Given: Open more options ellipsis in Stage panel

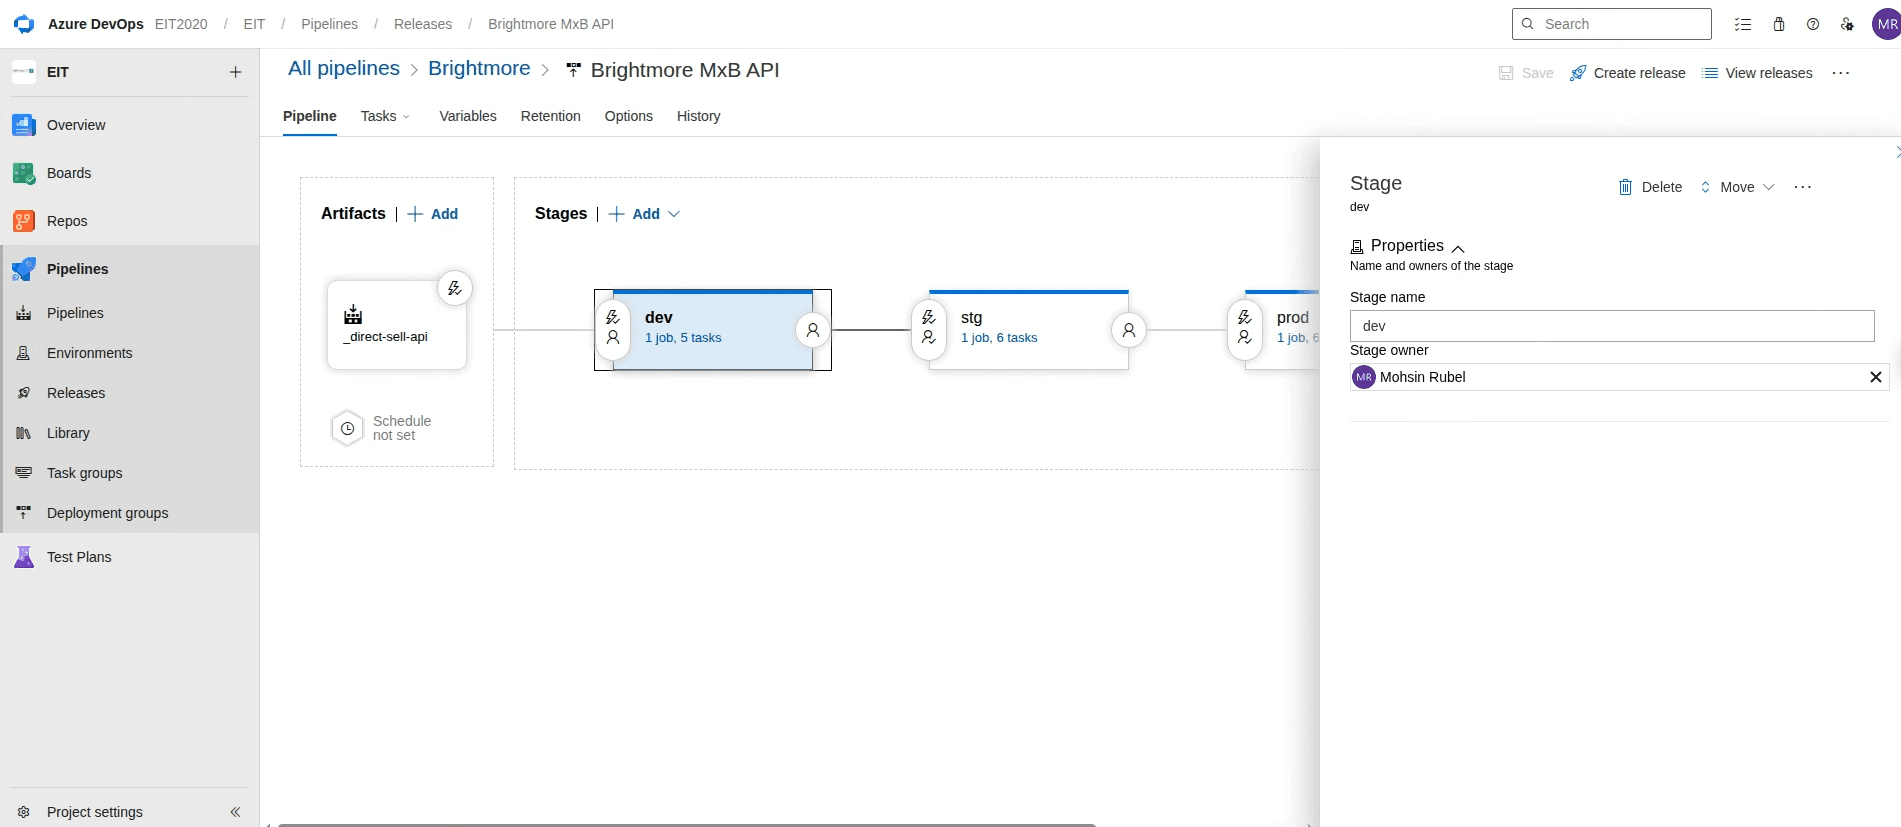Looking at the screenshot, I should coord(1803,187).
